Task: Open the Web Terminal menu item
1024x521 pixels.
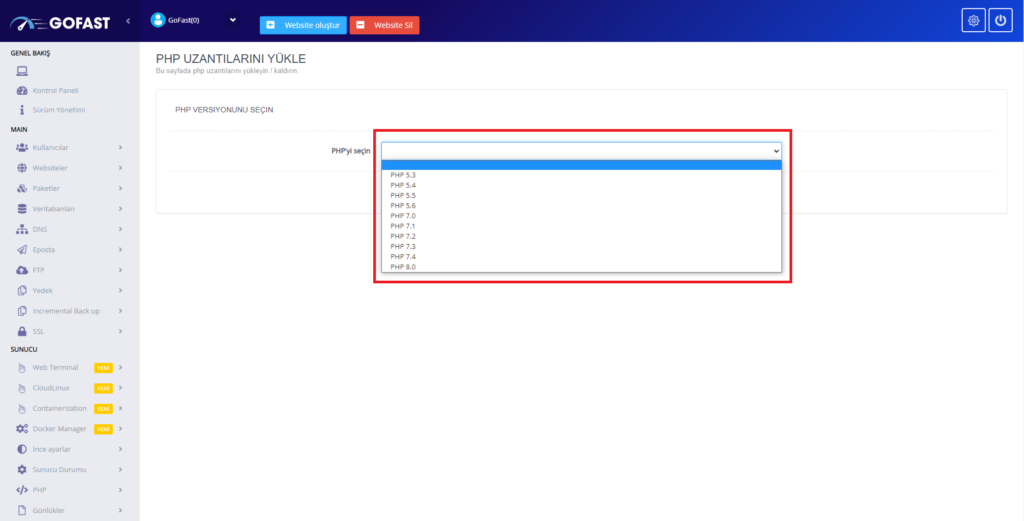Action: click(x=55, y=368)
